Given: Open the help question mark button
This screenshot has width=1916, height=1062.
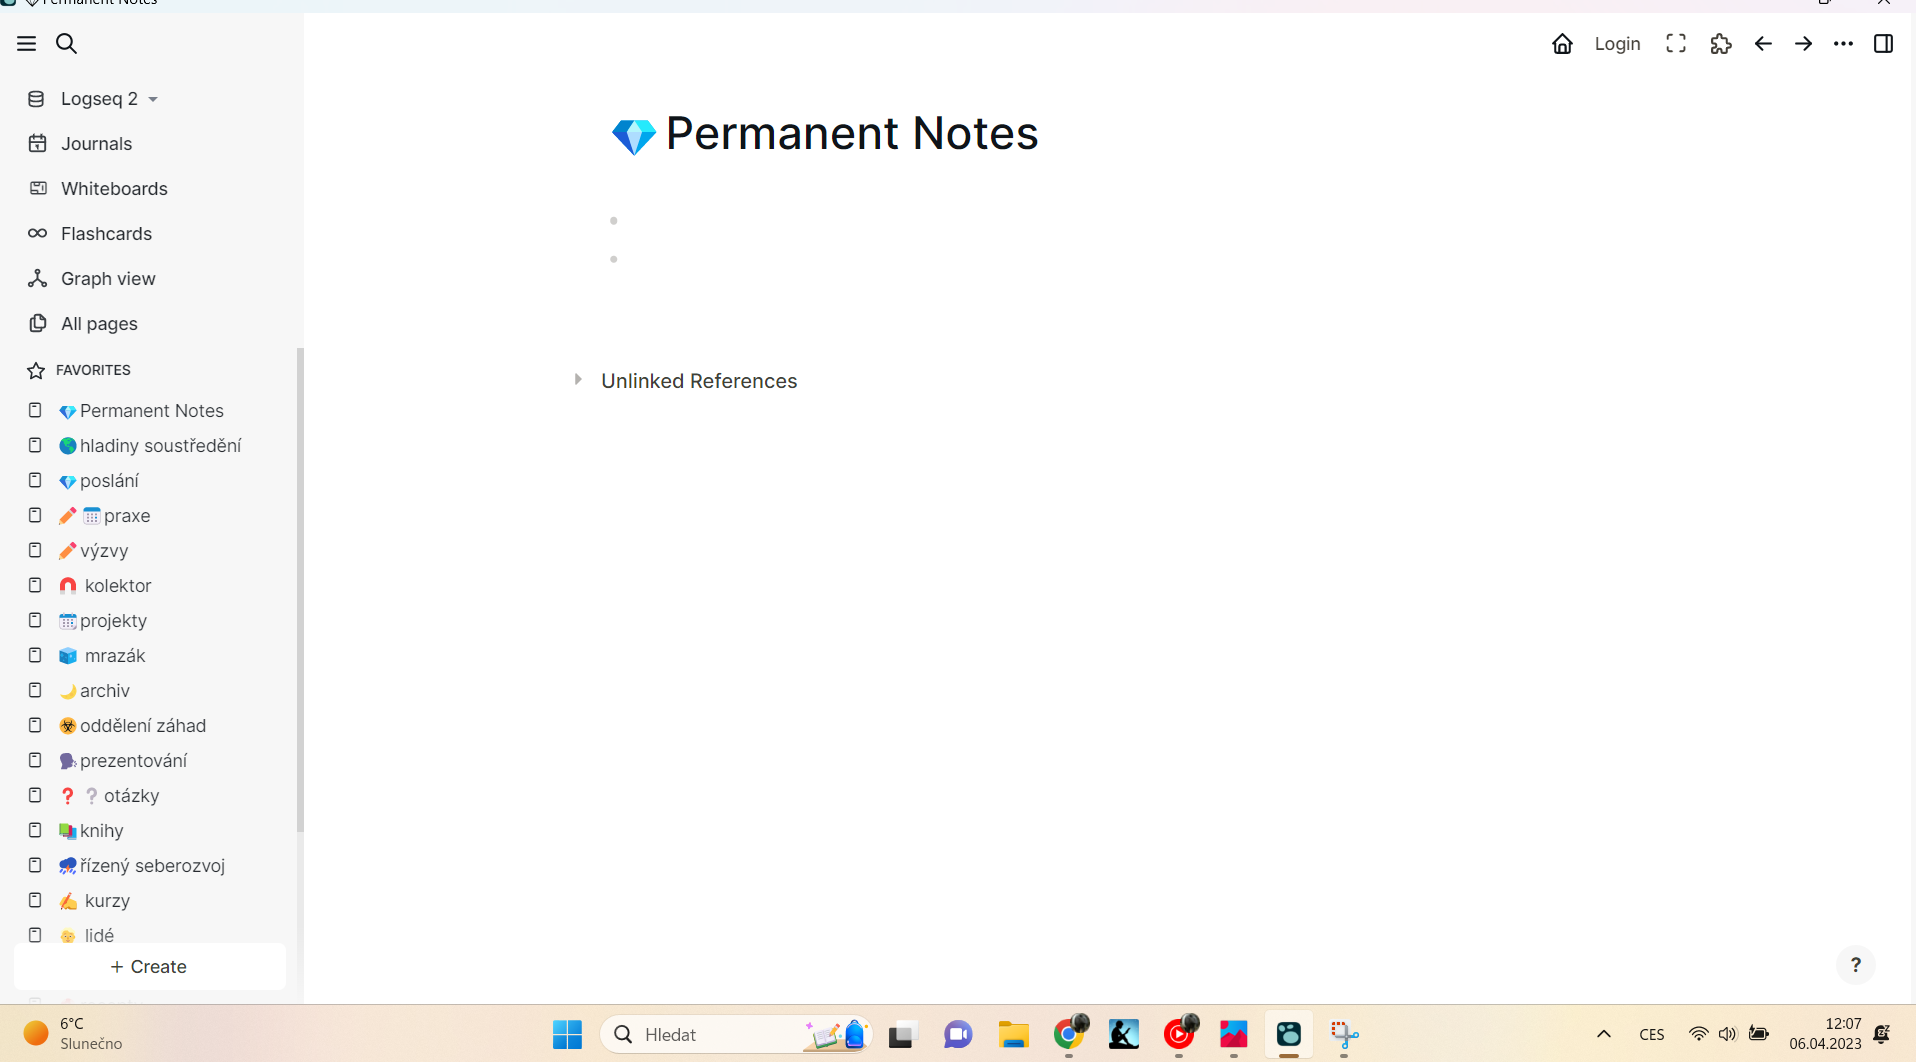Looking at the screenshot, I should pyautogui.click(x=1856, y=965).
